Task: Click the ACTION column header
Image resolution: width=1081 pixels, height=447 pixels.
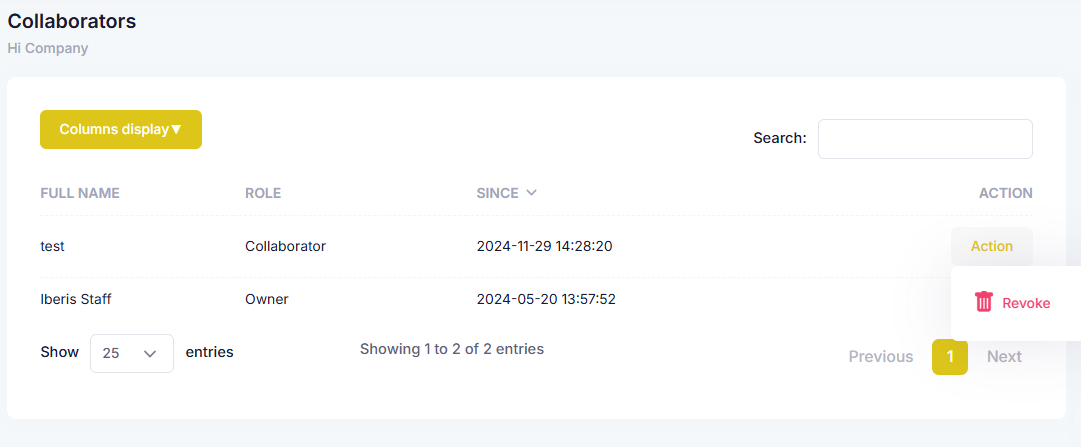Action: [x=1006, y=193]
